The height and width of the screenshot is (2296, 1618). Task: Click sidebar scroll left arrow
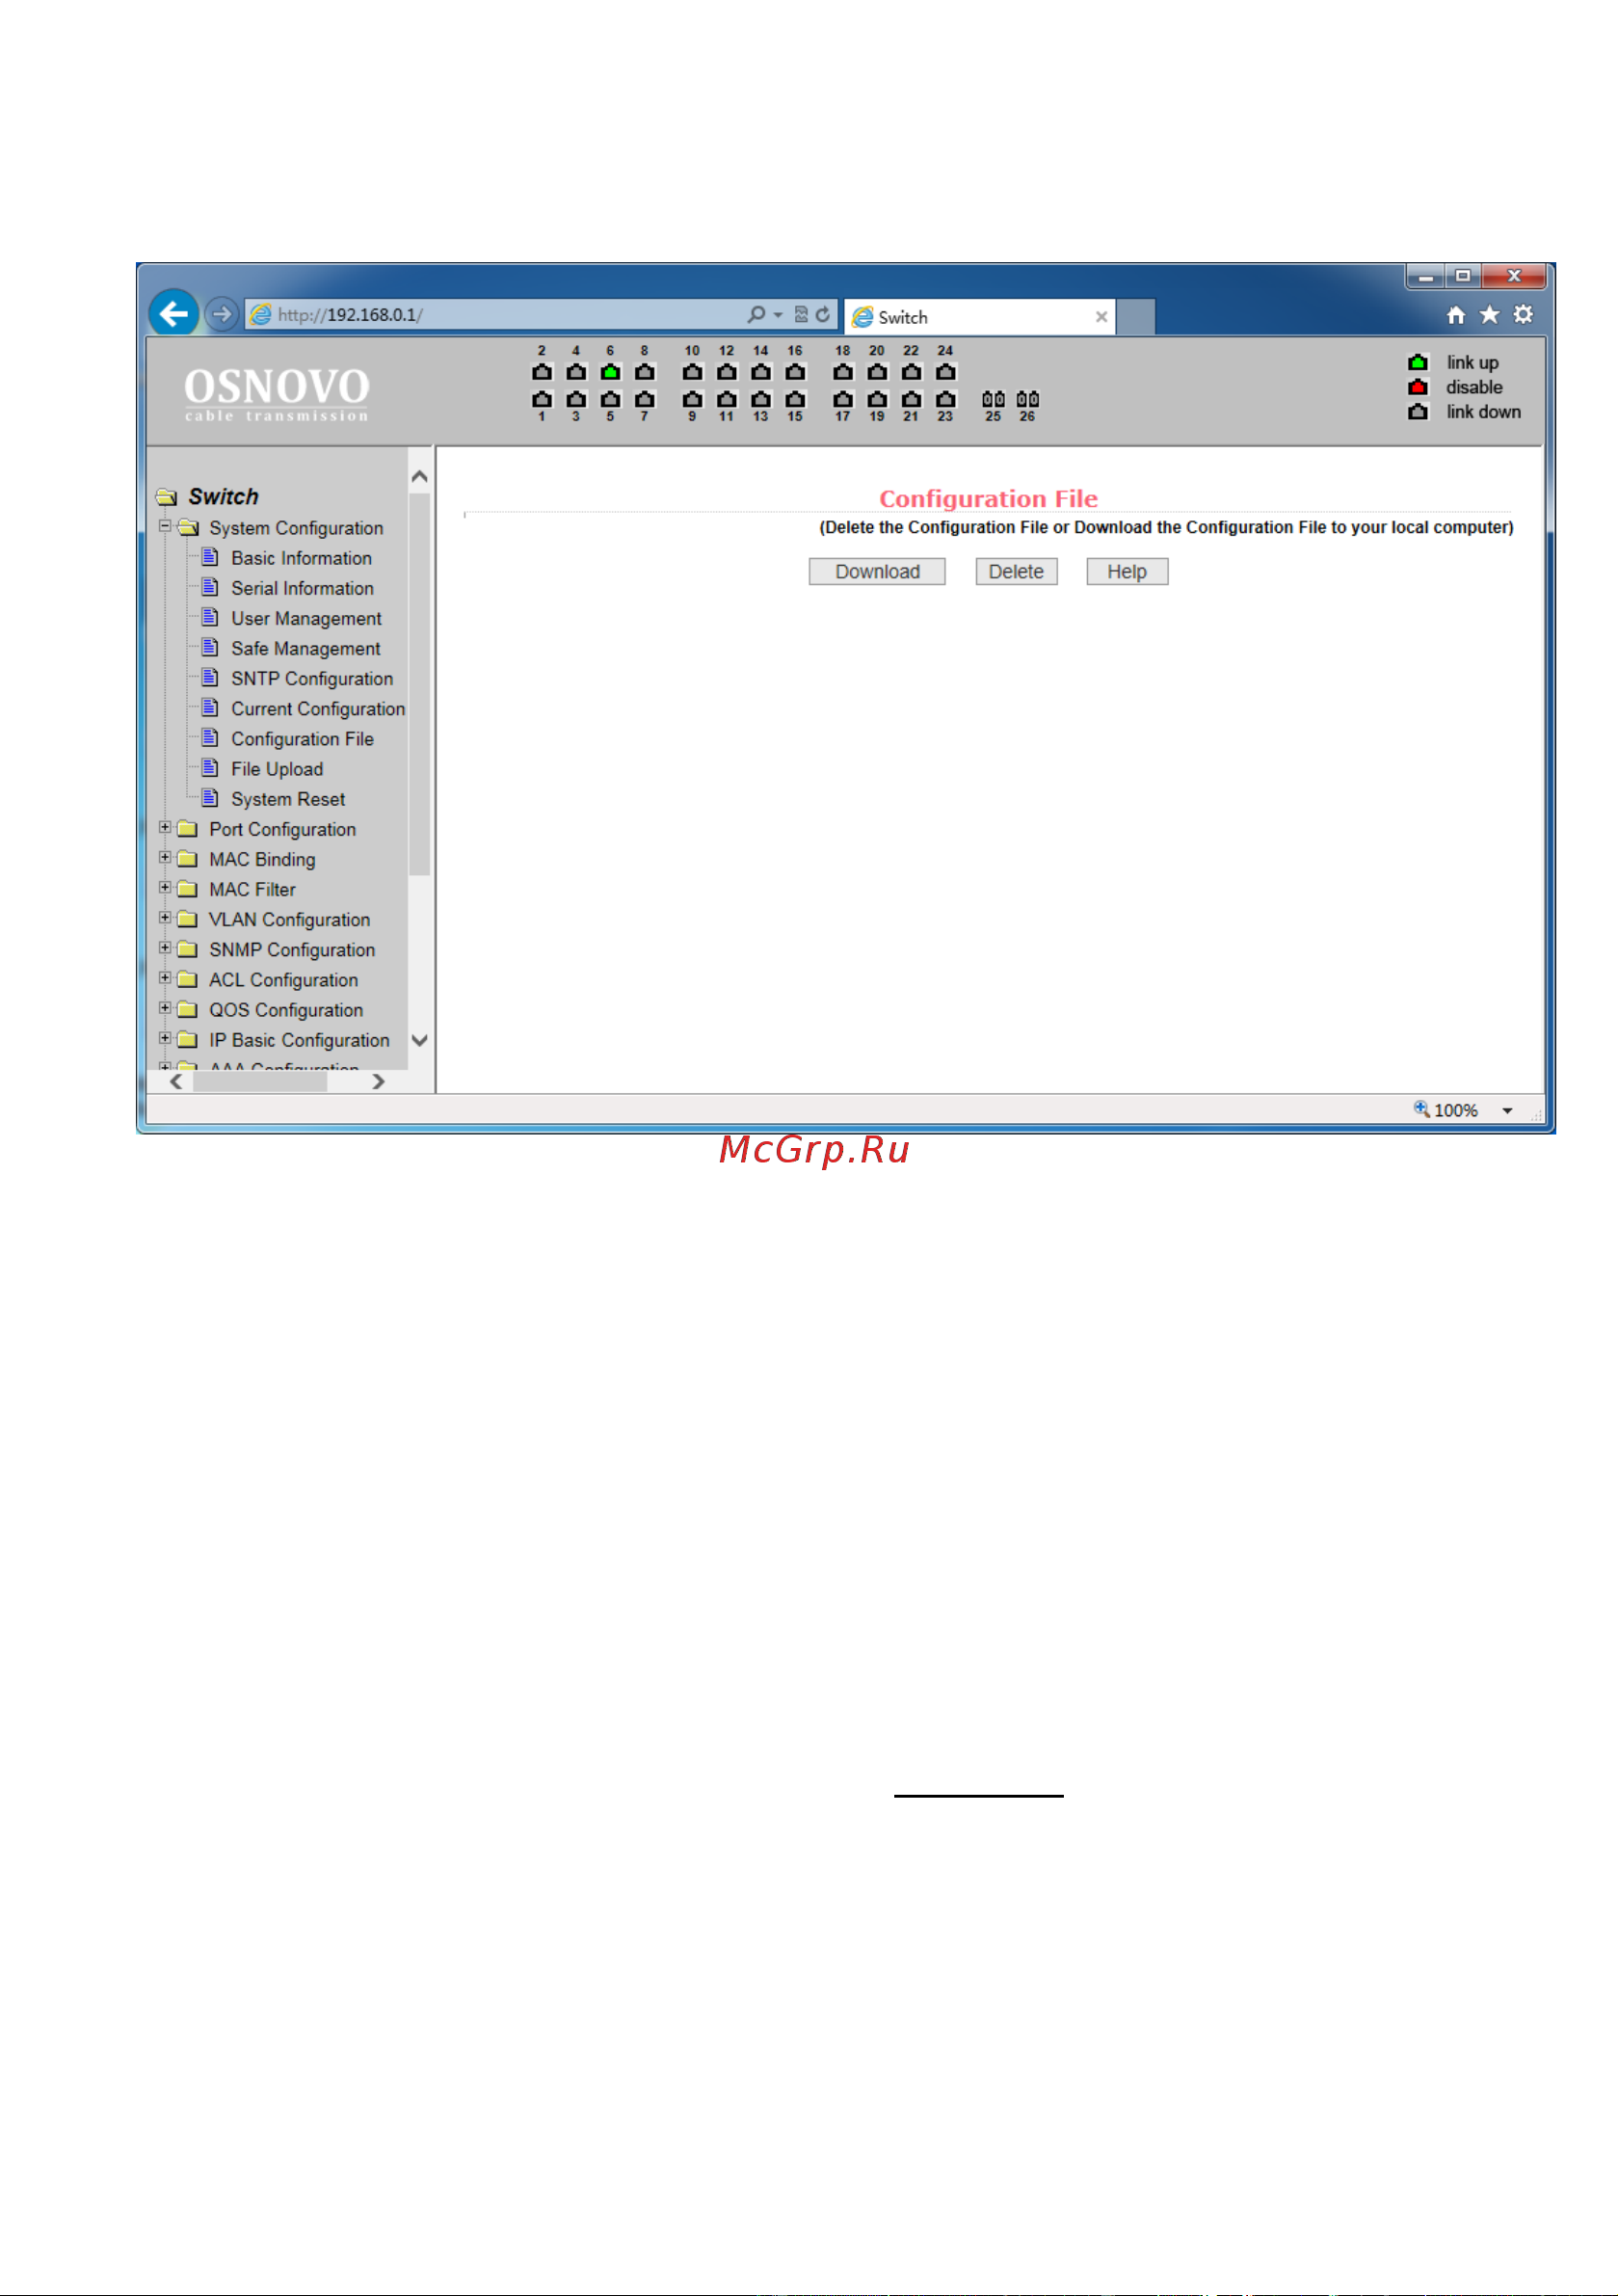[176, 1081]
